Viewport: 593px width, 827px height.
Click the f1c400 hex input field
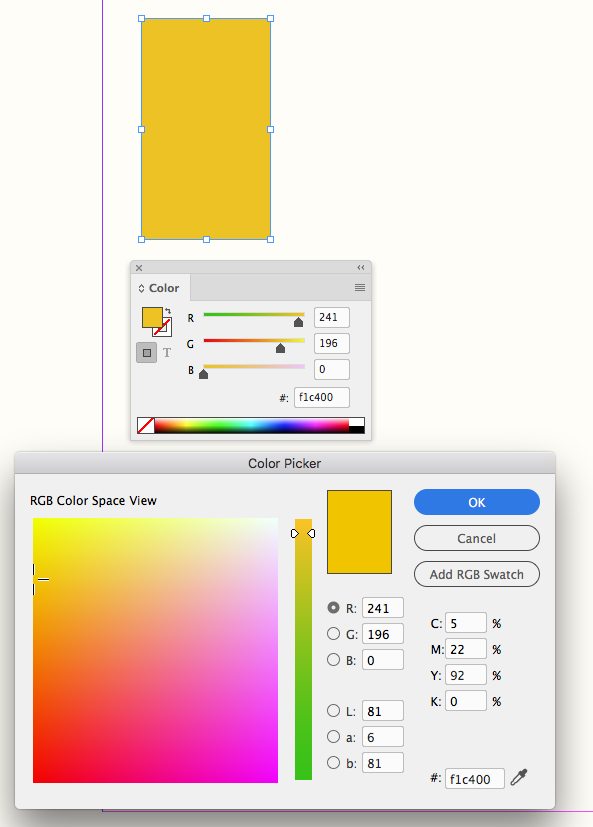coord(475,778)
